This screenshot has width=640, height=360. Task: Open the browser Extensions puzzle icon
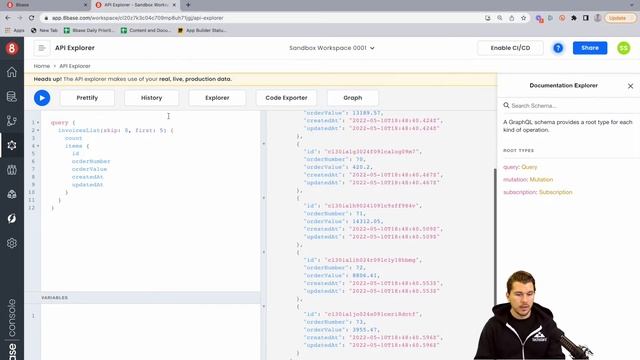(574, 18)
